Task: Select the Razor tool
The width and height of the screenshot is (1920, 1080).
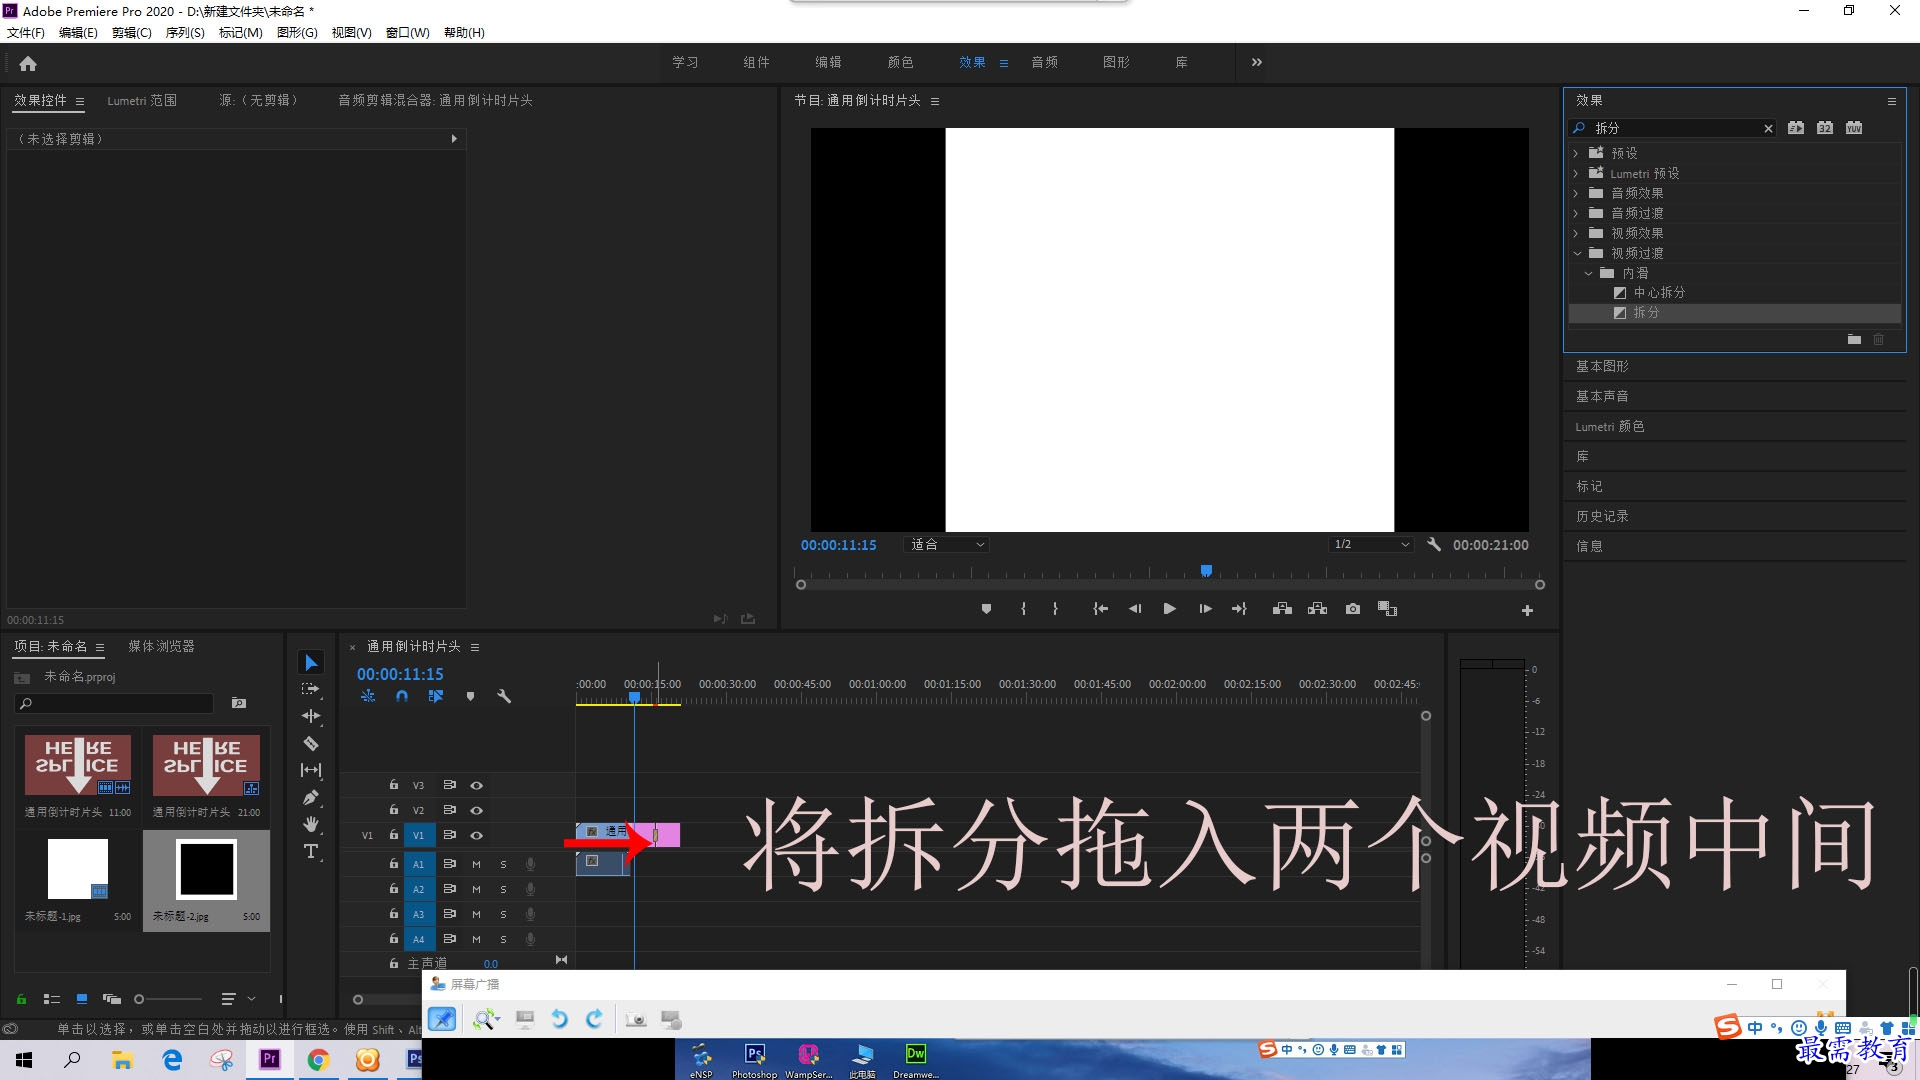Action: click(x=311, y=743)
